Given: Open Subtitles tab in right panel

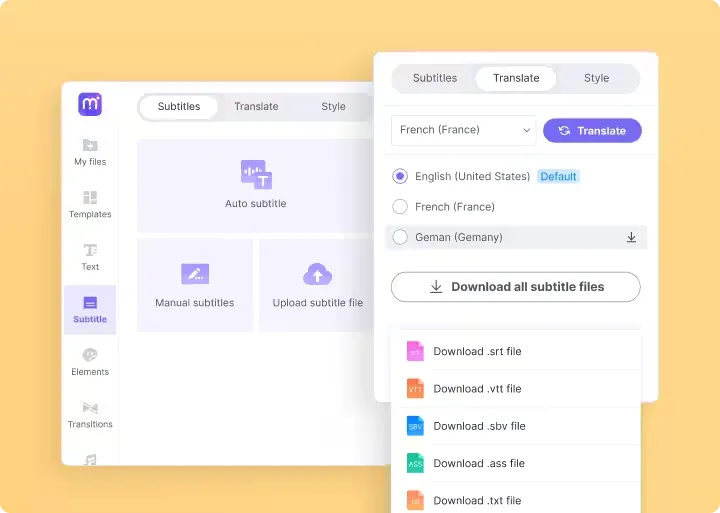Looking at the screenshot, I should coord(435,78).
